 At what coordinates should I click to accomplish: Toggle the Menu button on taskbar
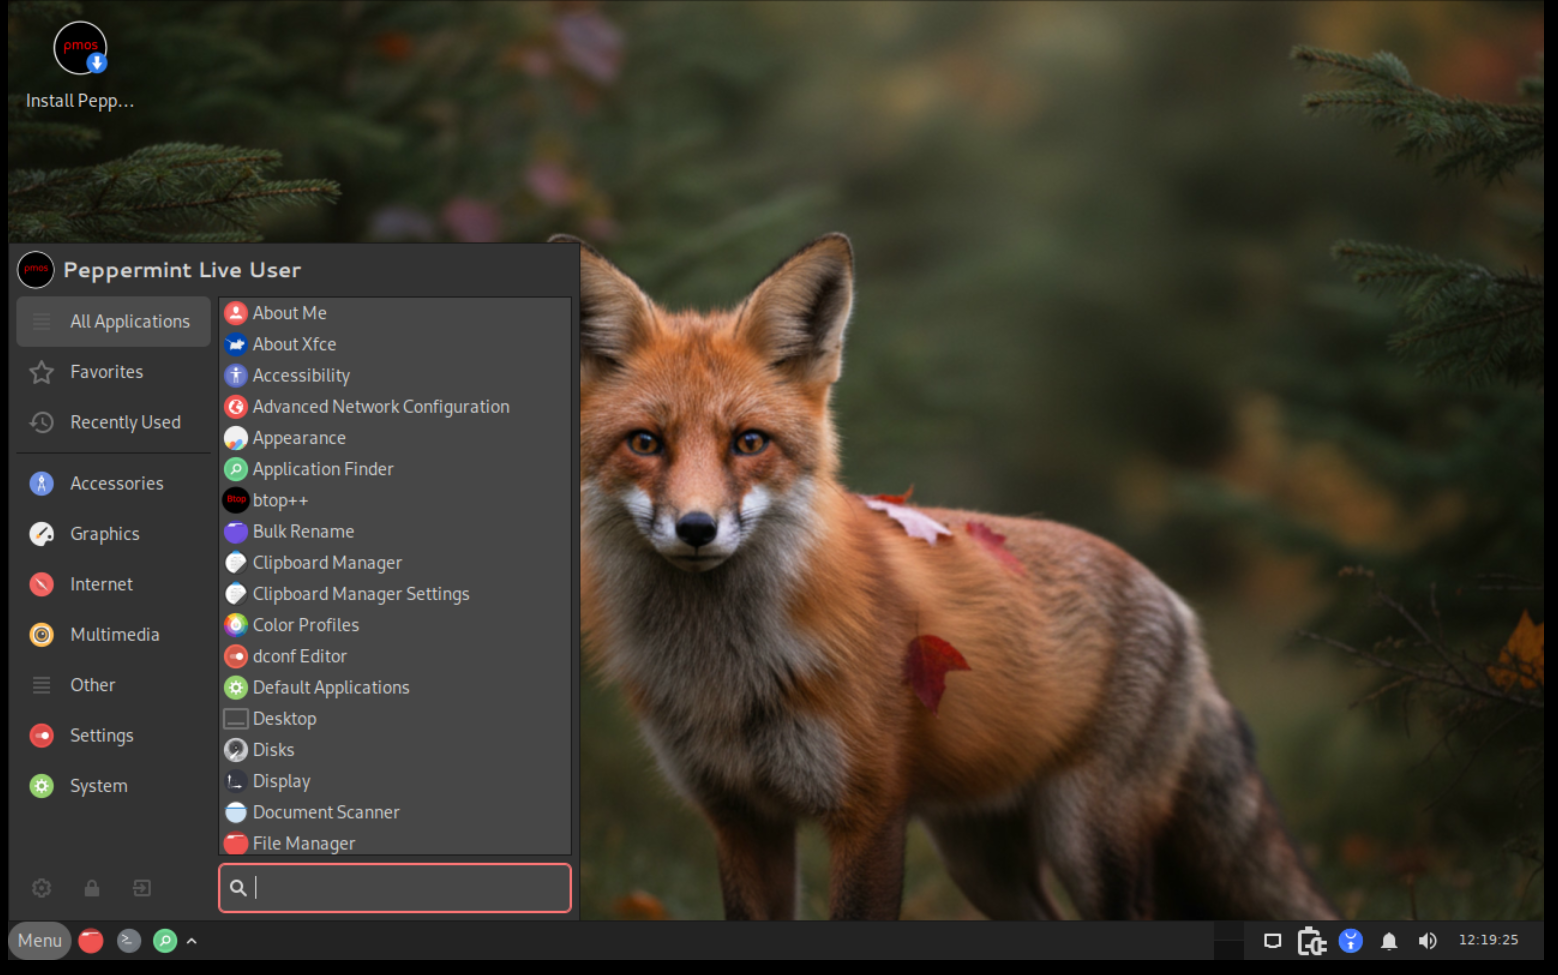(x=40, y=941)
